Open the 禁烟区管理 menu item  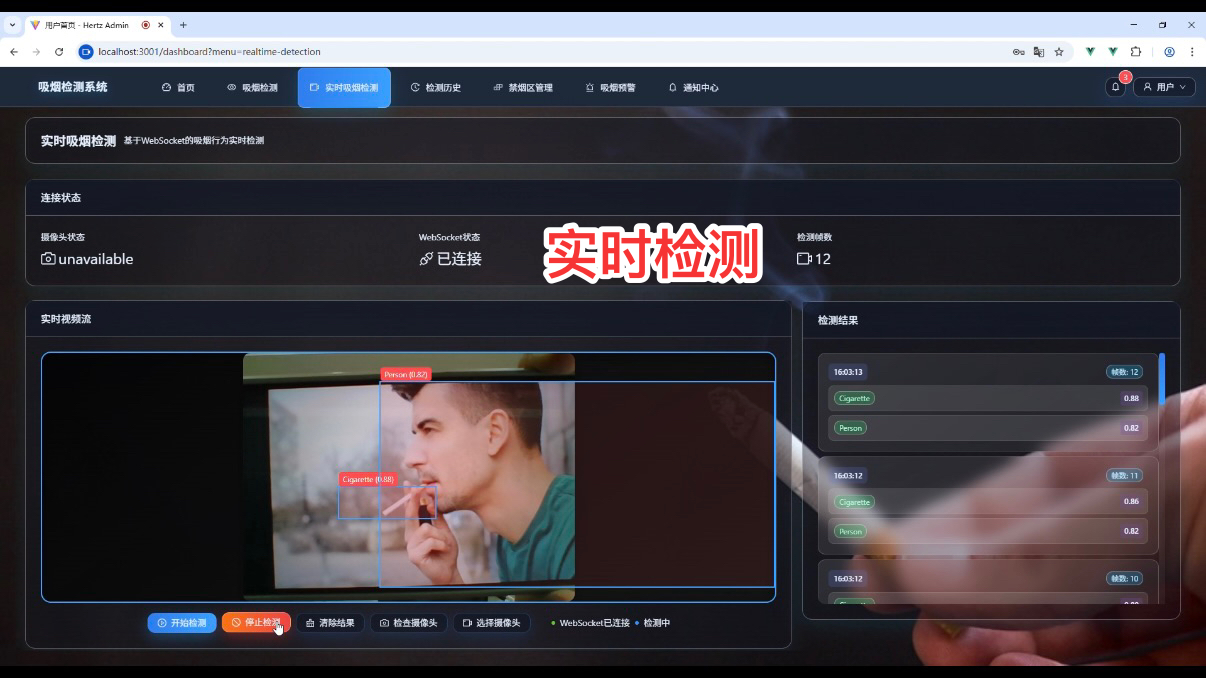(x=523, y=88)
